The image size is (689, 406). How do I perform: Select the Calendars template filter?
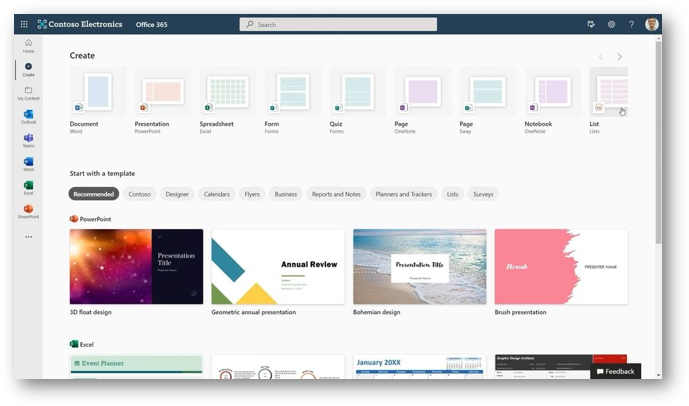pos(217,194)
